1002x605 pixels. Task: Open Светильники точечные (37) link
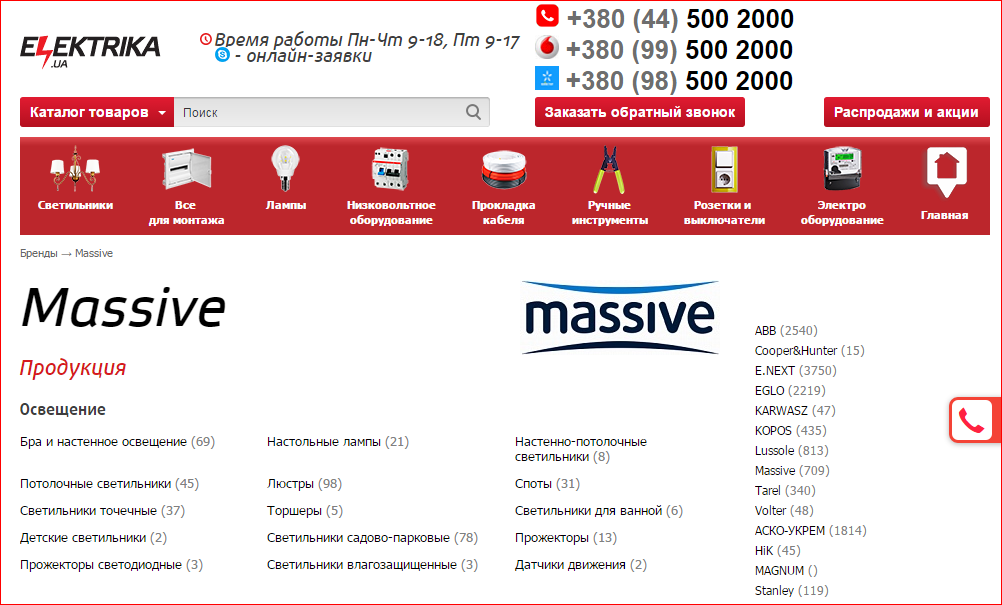[x=102, y=511]
